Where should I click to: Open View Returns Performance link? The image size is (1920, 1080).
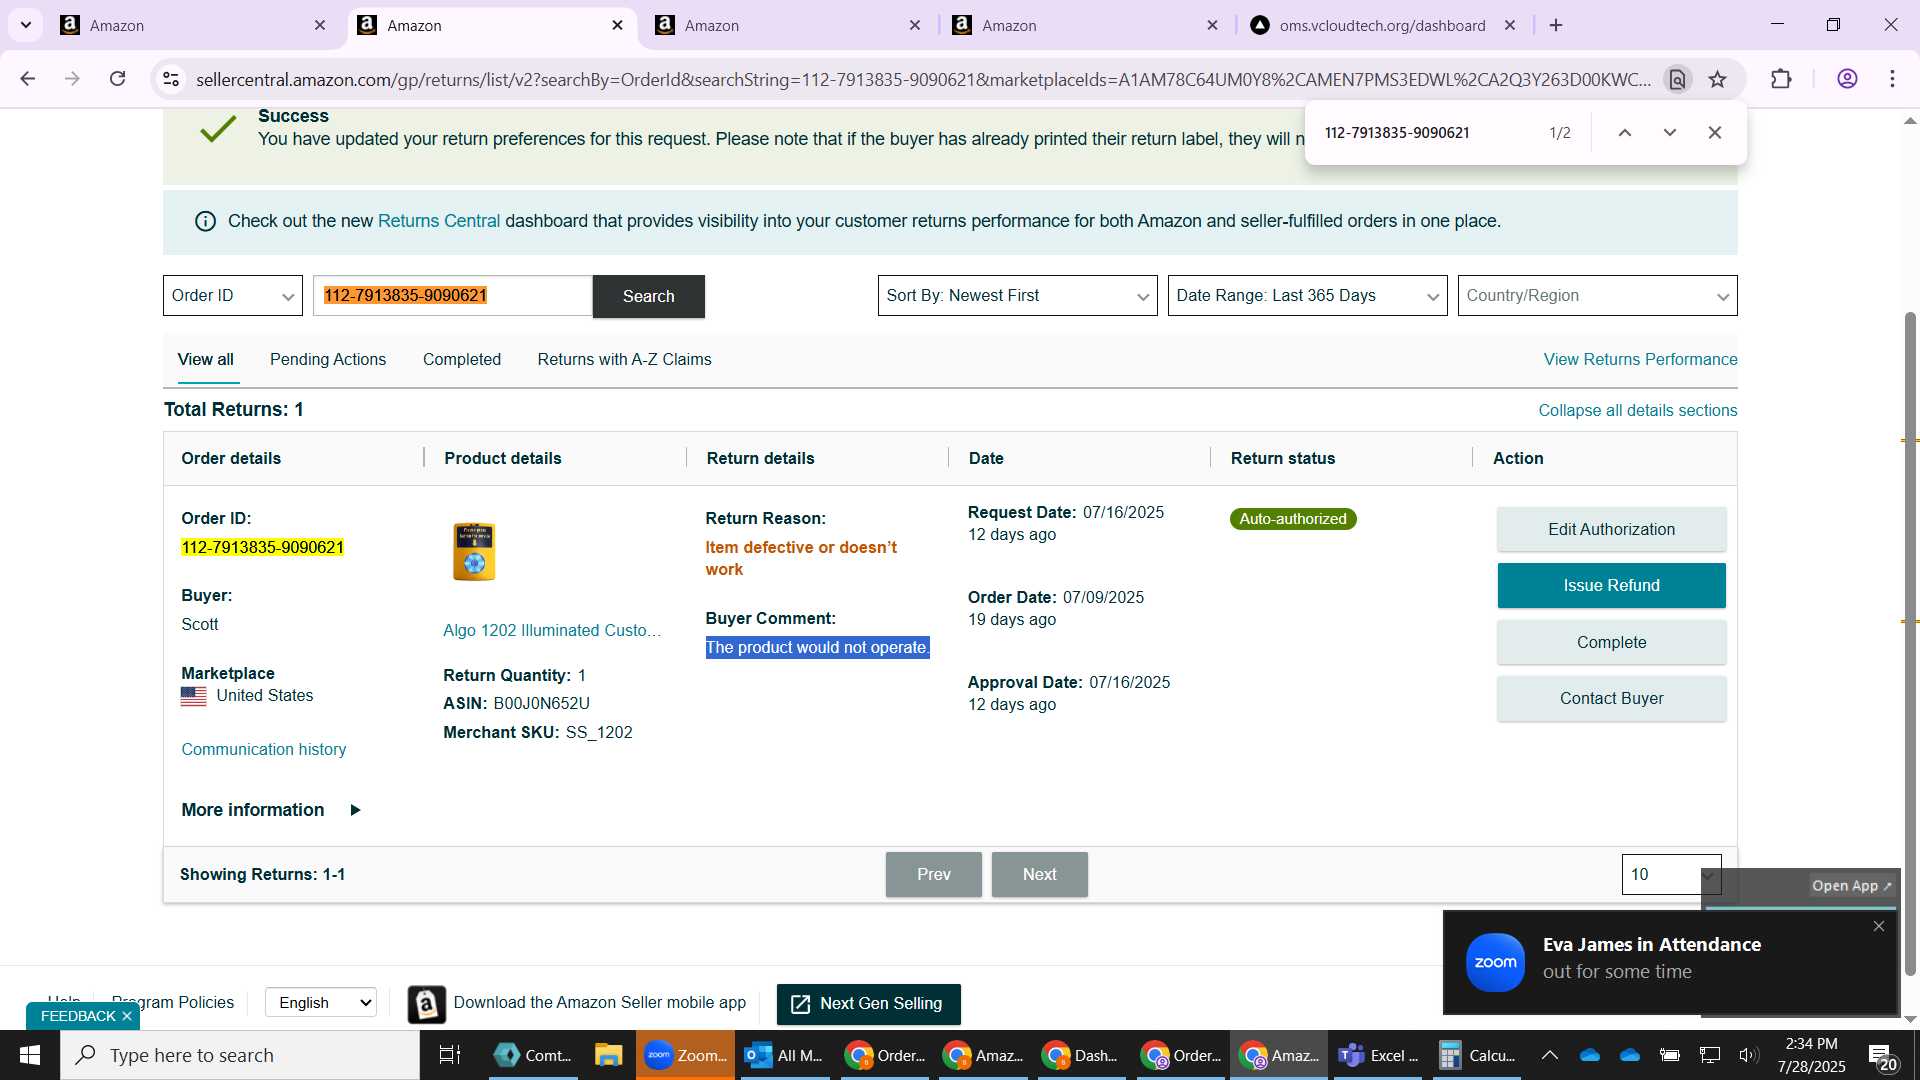[1640, 360]
